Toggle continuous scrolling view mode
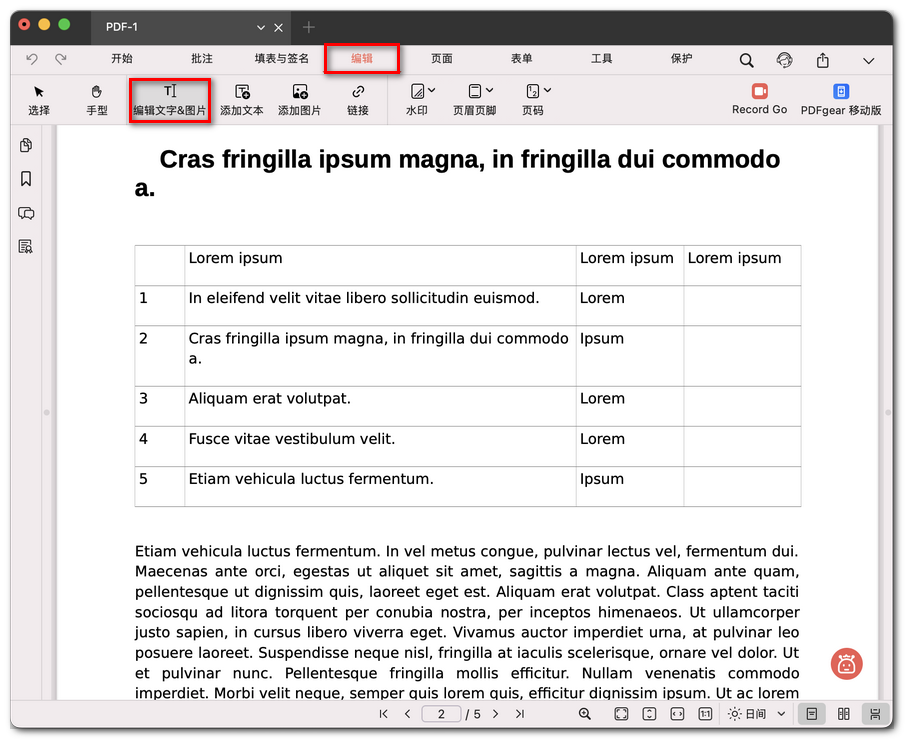The width and height of the screenshot is (905, 740). pos(875,714)
